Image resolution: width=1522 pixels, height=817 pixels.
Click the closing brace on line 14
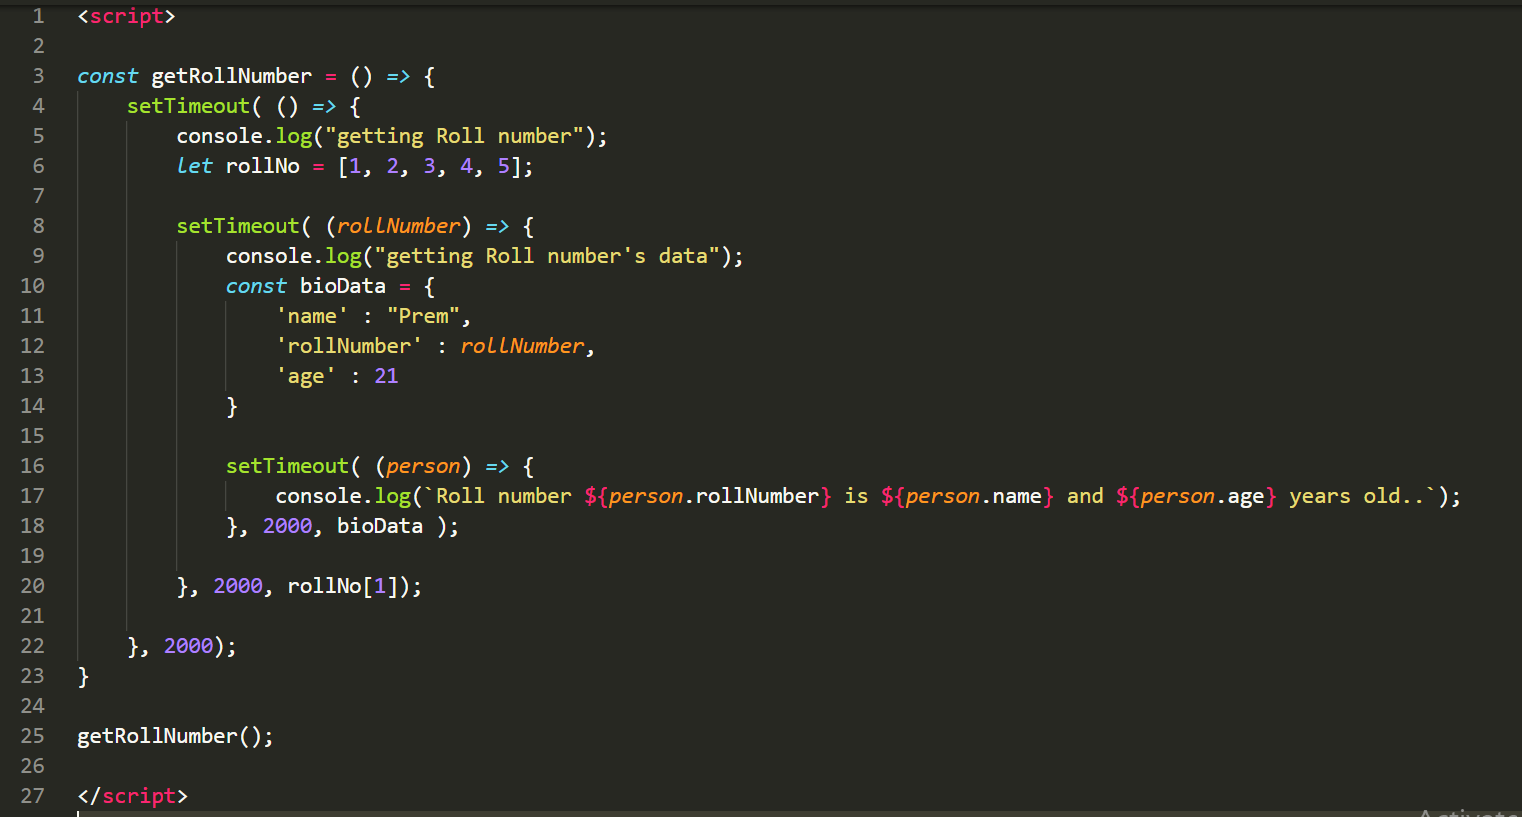coord(232,407)
